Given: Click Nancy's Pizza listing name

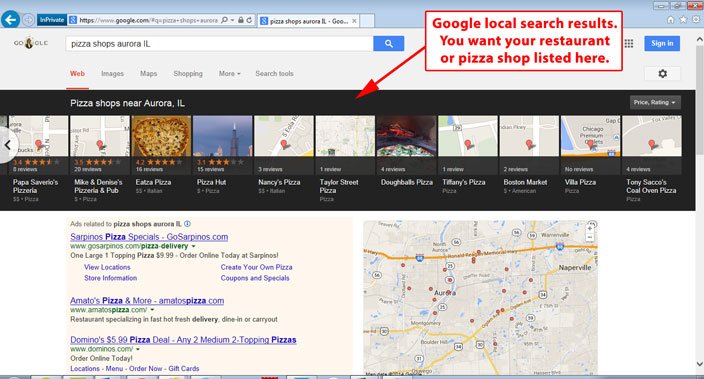Looking at the screenshot, I should pos(279,182).
